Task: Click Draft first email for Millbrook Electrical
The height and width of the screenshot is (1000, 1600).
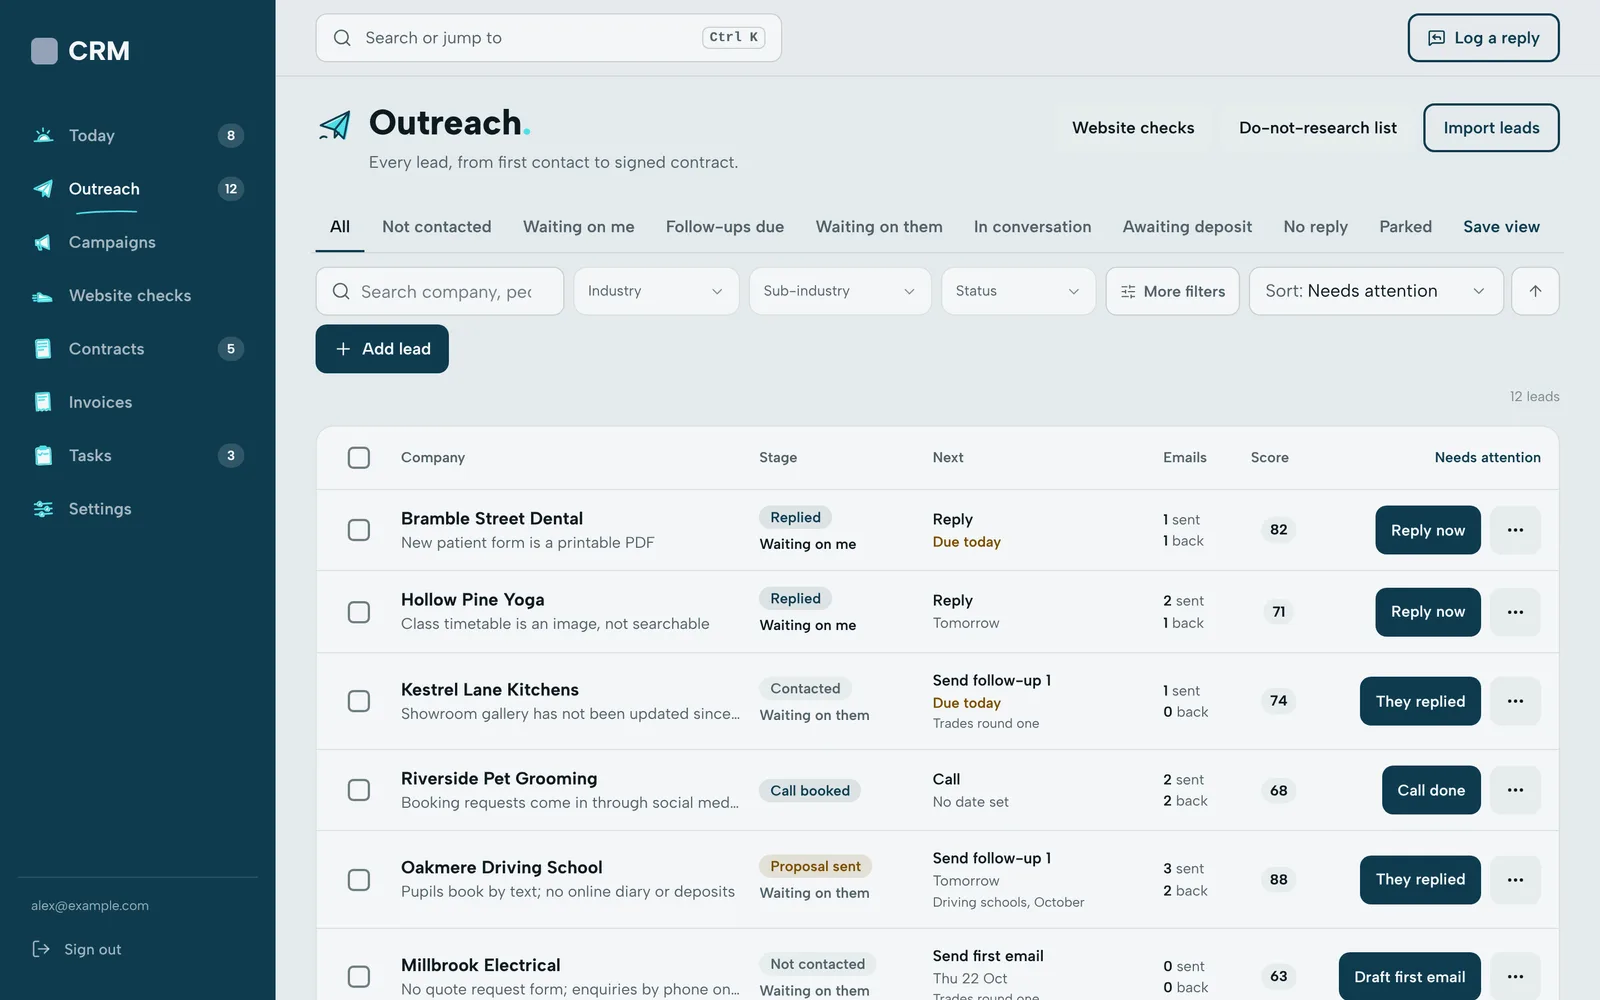Action: tap(1410, 976)
